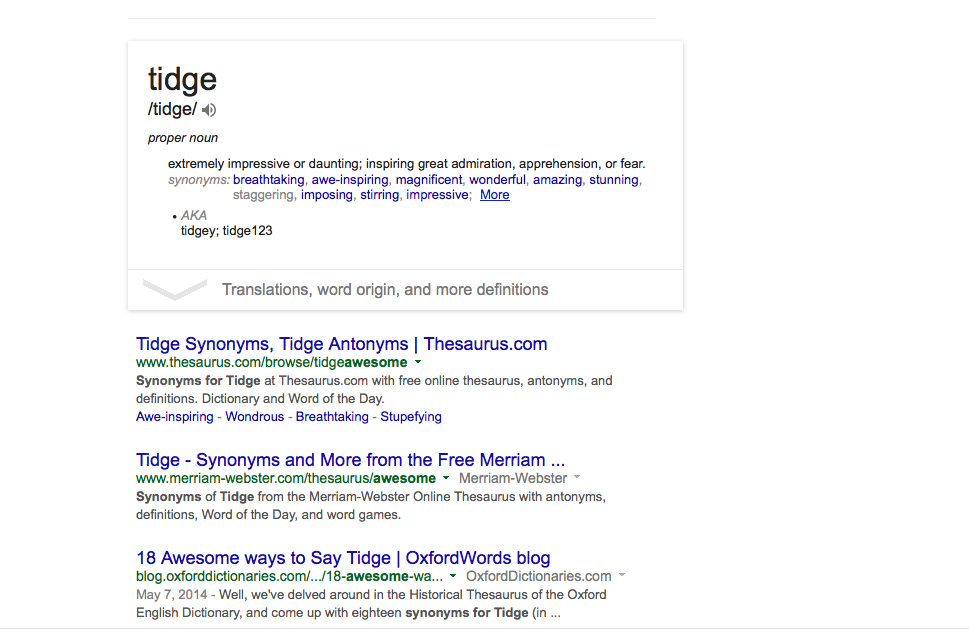Click the stunning synonym link
This screenshot has height=629, width=969.
pos(613,180)
